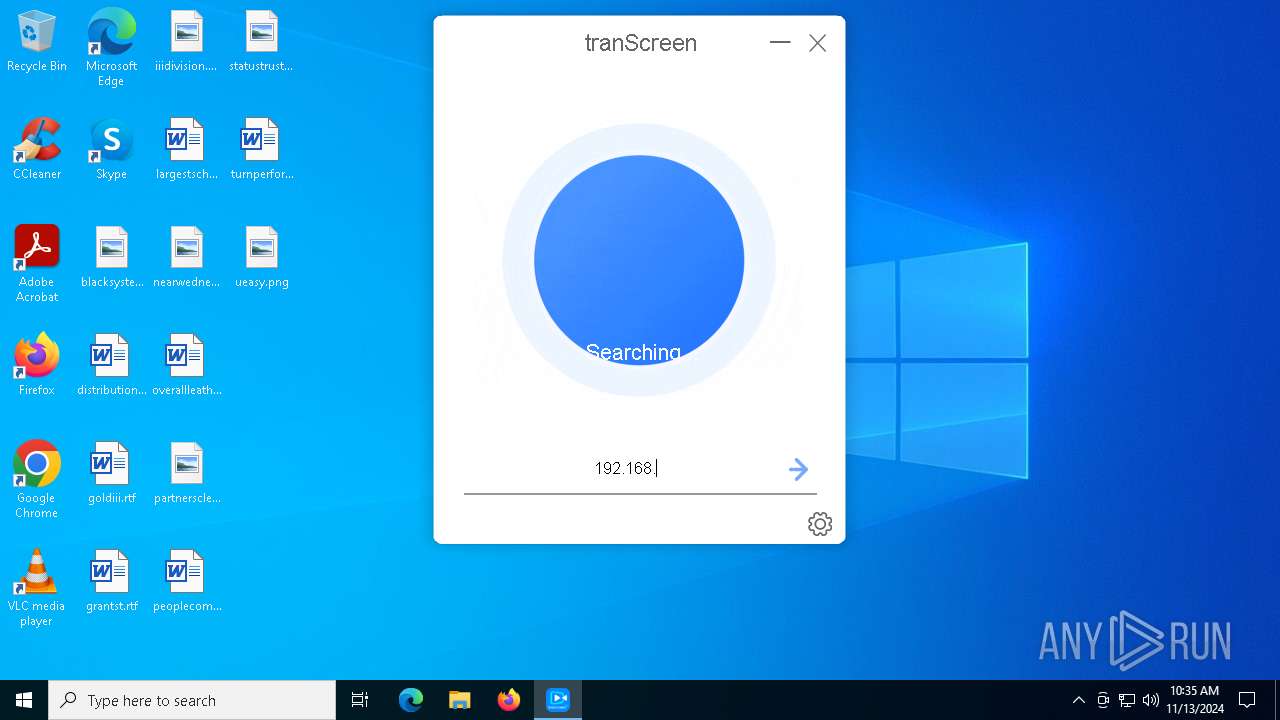Viewport: 1280px width, 720px height.
Task: Open Adobe Acrobat desktop shortcut
Action: [x=37, y=263]
